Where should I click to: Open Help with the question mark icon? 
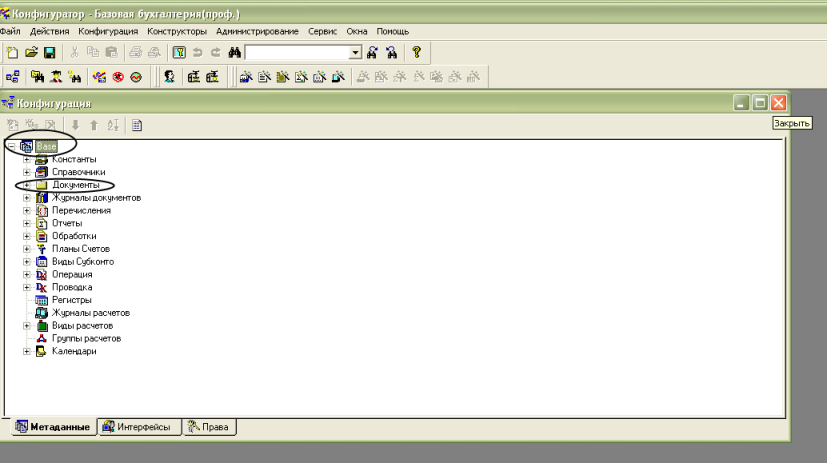click(417, 52)
